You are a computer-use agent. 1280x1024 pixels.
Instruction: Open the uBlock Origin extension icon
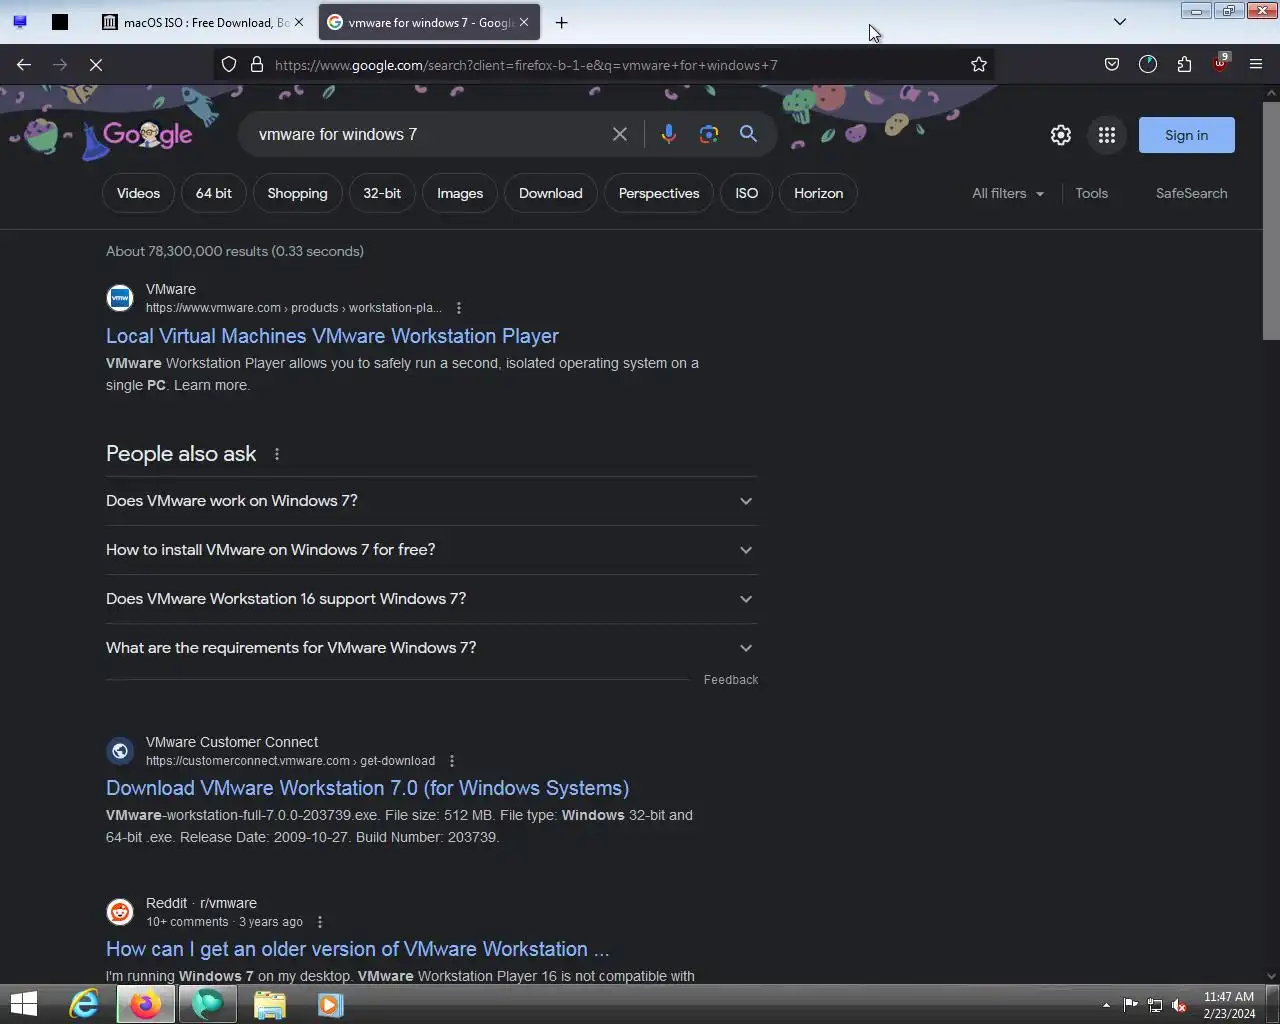[x=1220, y=63]
